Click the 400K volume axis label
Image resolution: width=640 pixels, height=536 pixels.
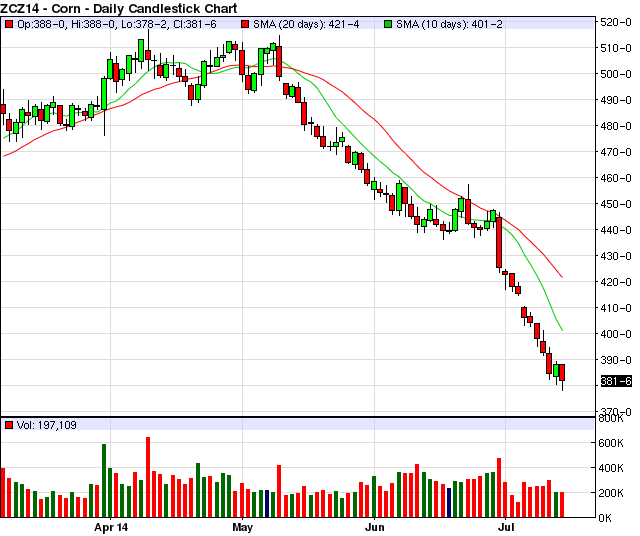point(611,468)
